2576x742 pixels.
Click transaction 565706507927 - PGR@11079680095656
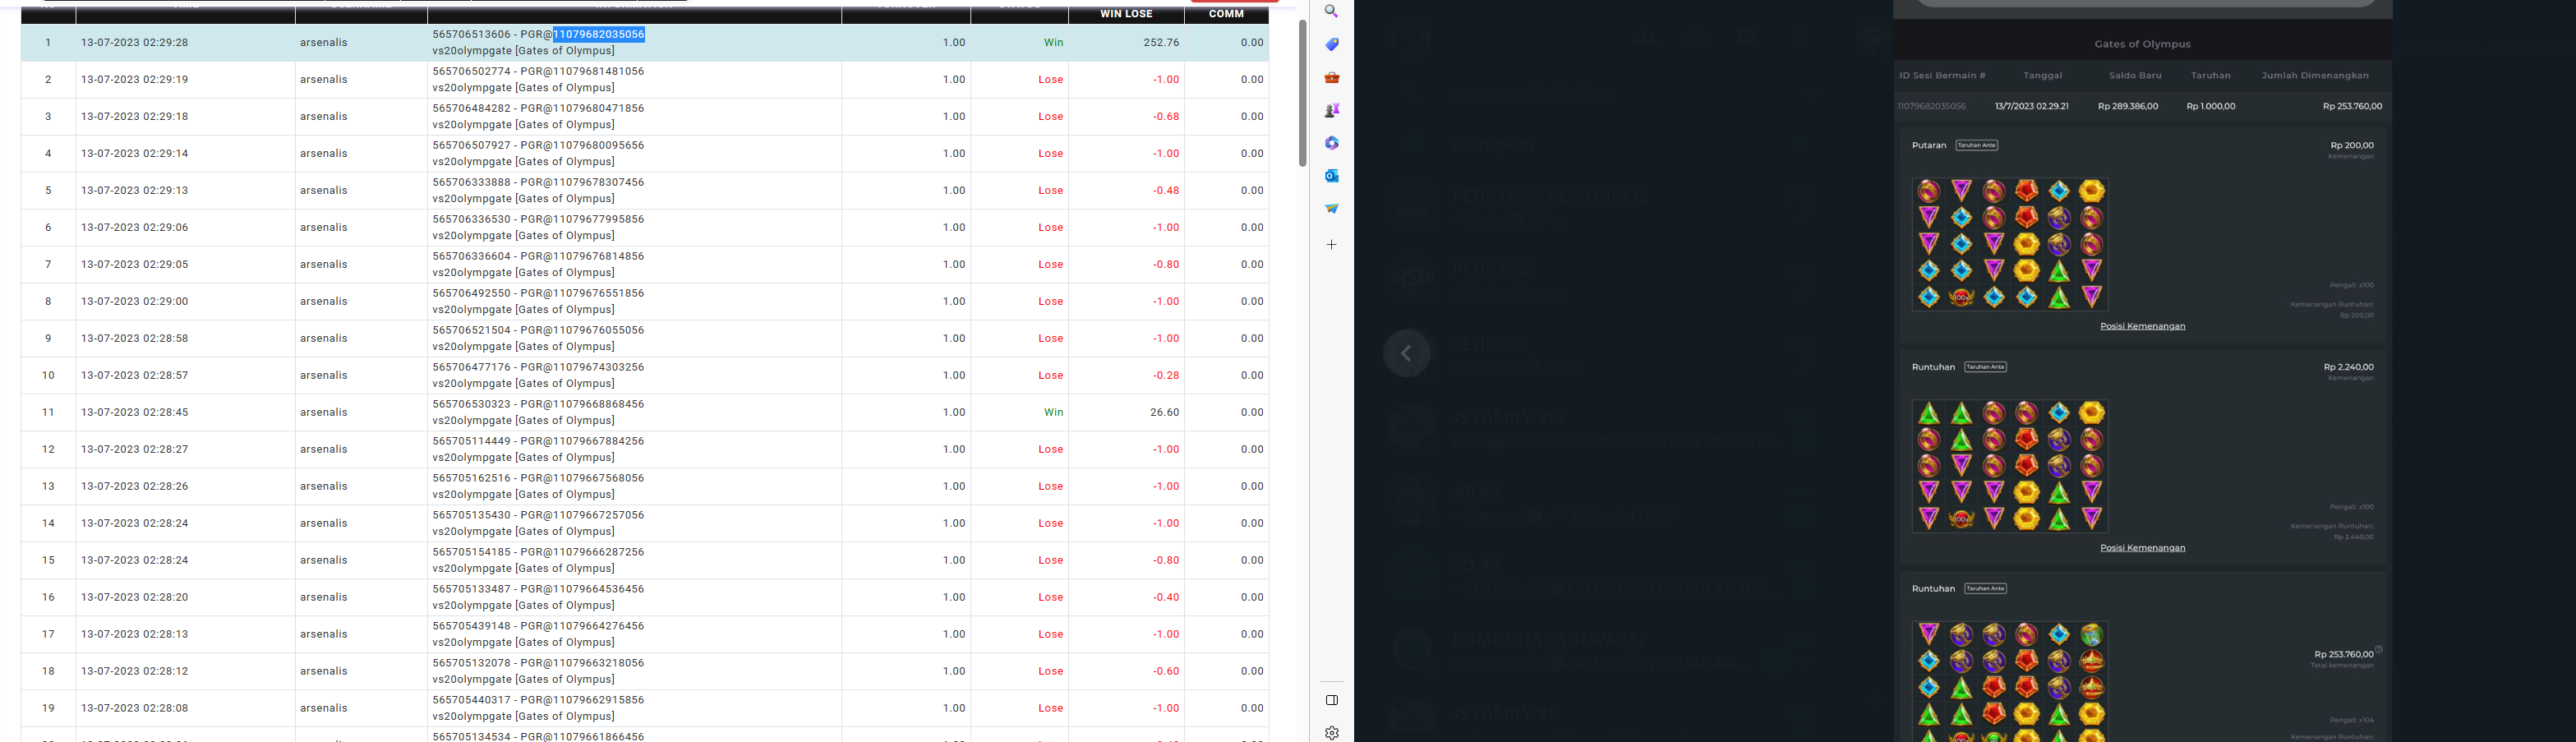[538, 145]
